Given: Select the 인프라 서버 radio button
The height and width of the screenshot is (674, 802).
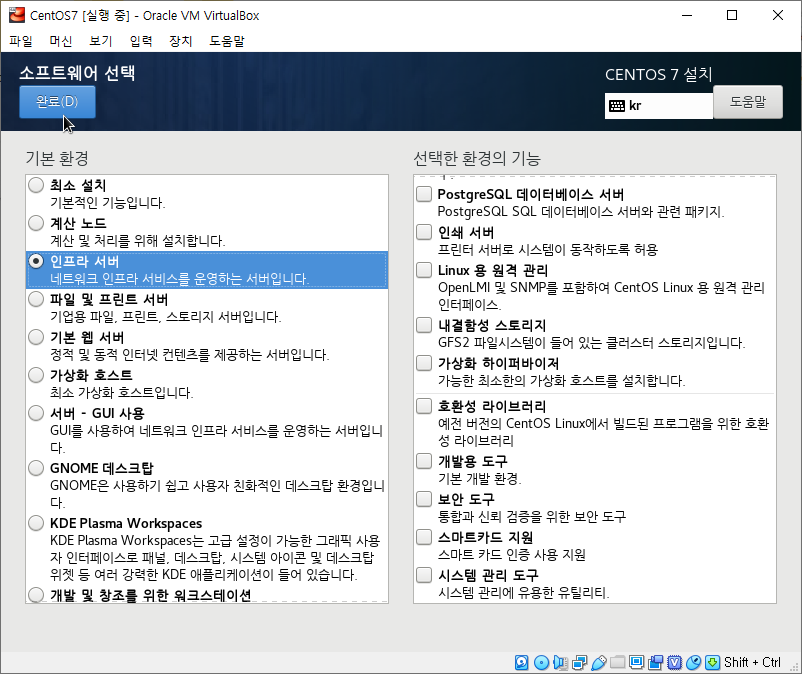Looking at the screenshot, I should tap(36, 261).
